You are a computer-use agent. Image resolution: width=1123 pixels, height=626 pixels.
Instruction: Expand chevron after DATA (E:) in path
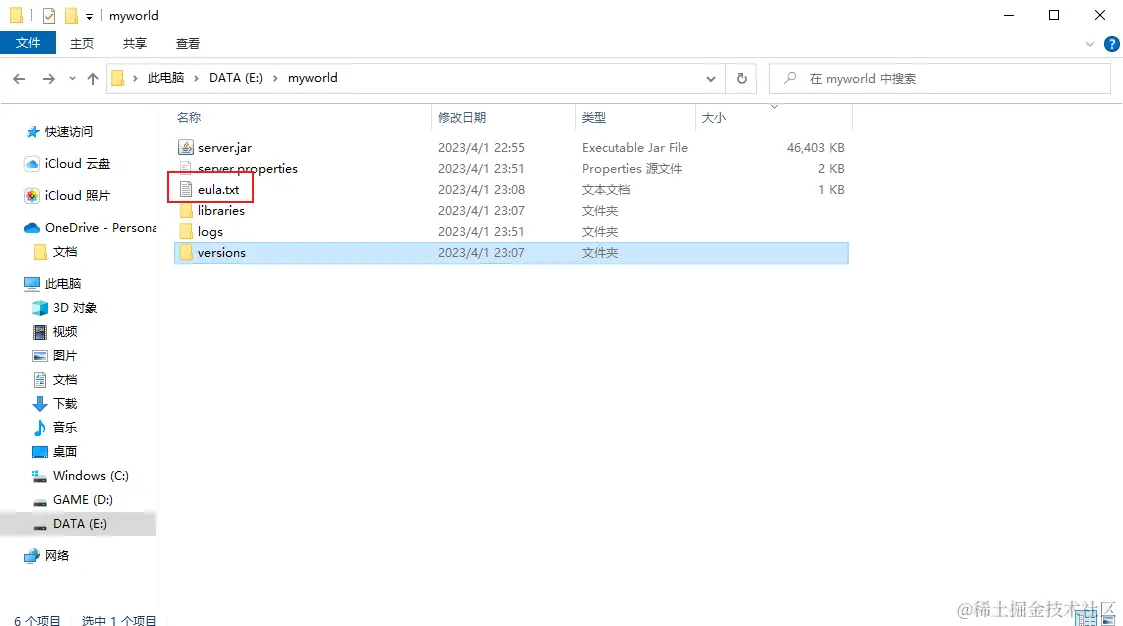275,79
